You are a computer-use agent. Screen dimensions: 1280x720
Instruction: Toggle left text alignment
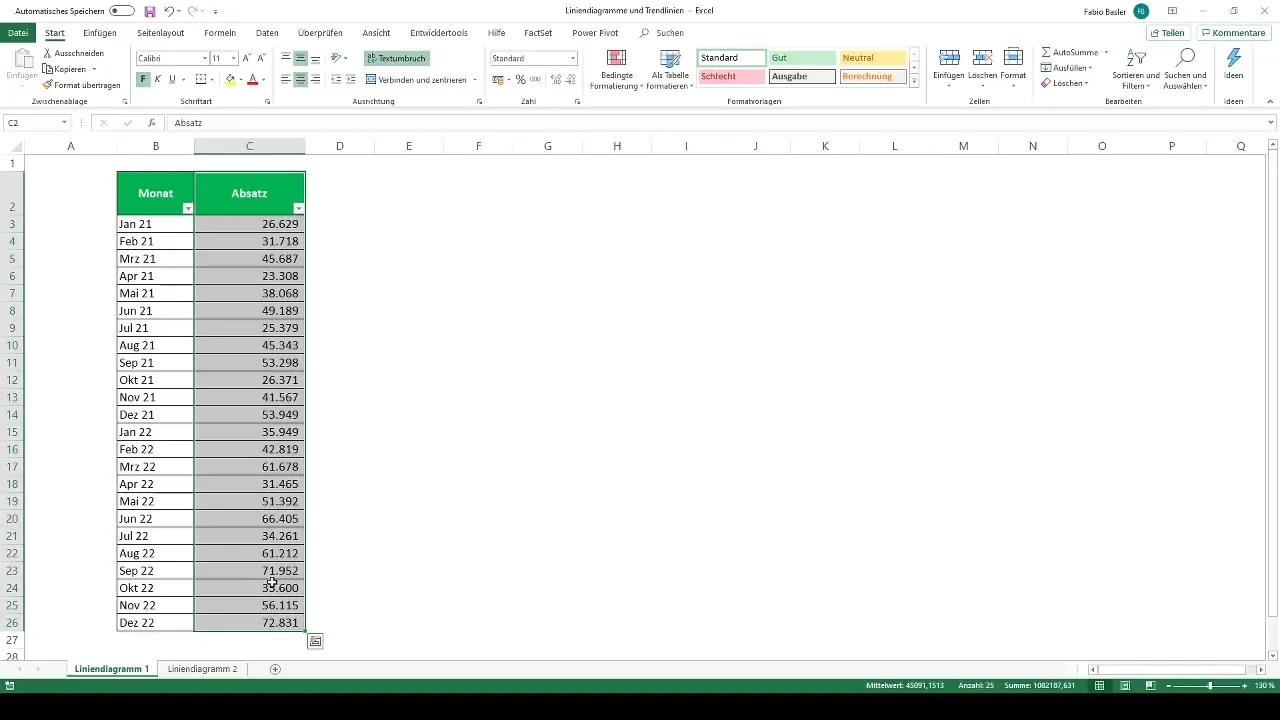pos(286,79)
